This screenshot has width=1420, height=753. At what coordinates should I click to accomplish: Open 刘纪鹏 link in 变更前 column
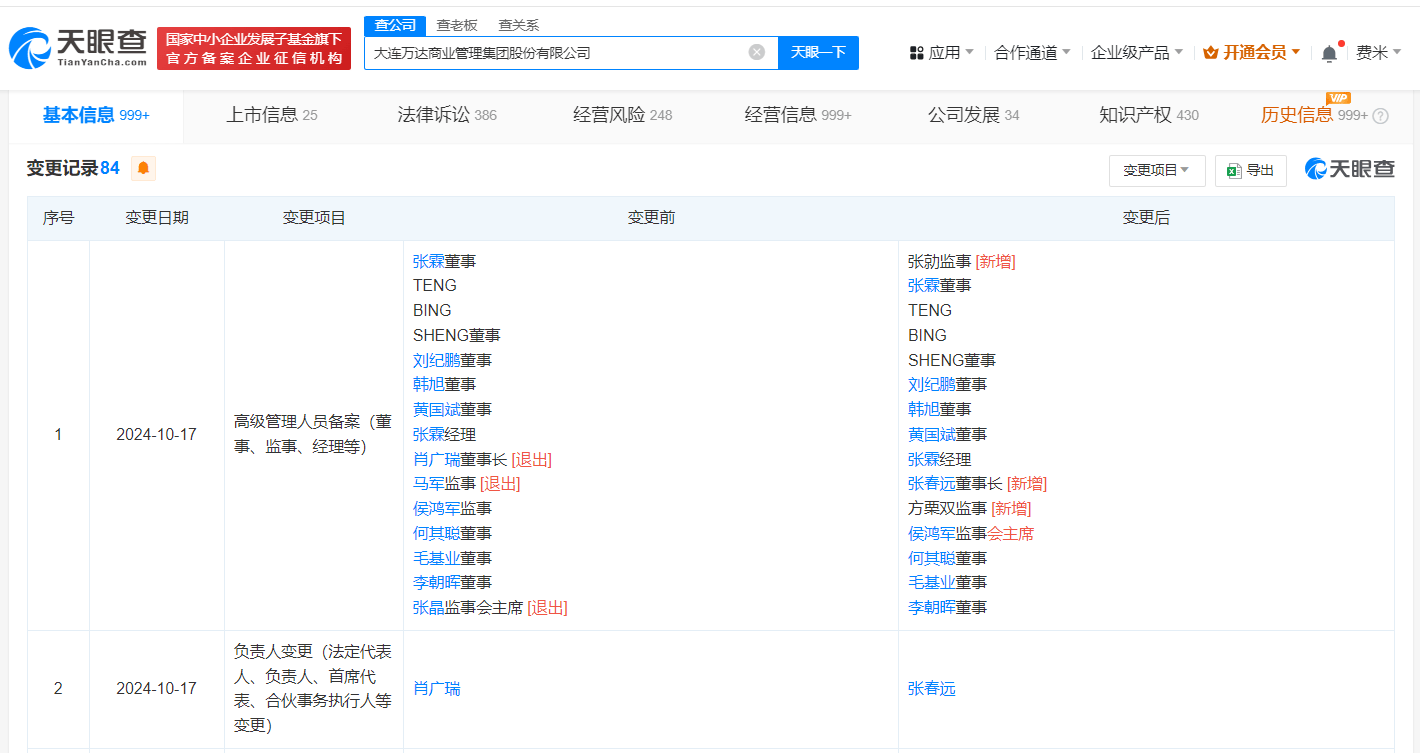click(436, 360)
